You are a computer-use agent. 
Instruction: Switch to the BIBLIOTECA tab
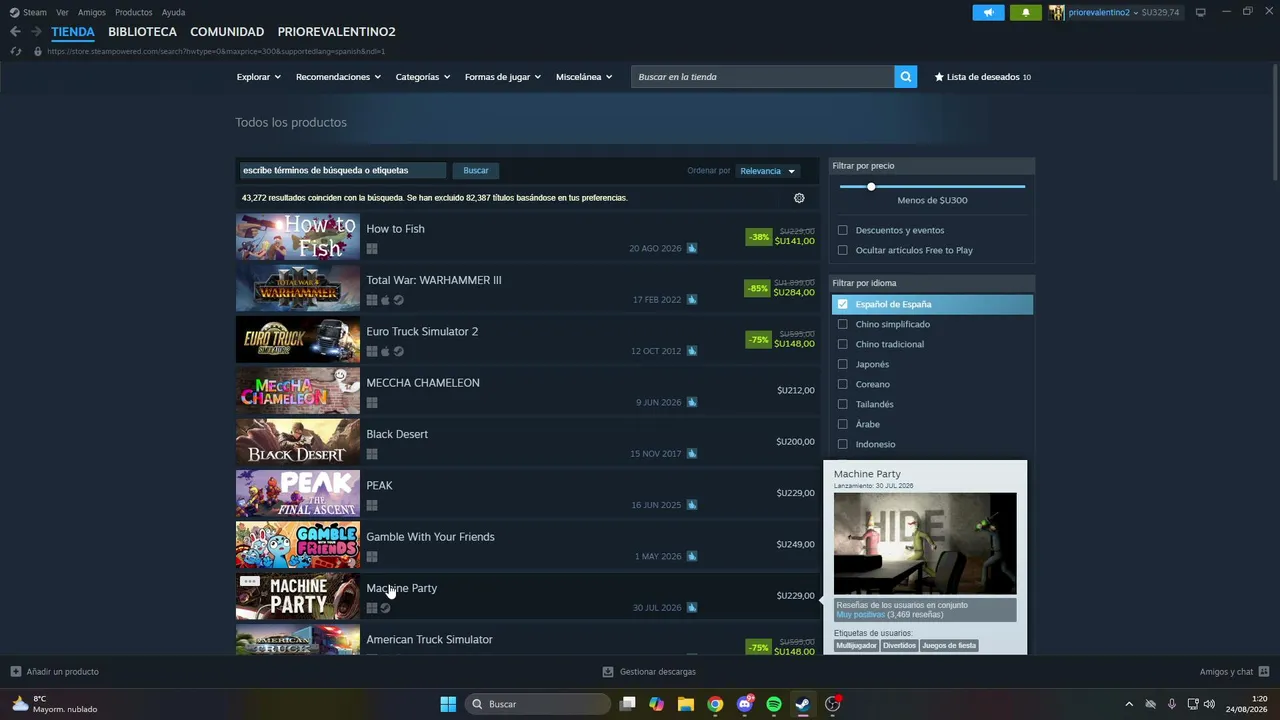(142, 32)
